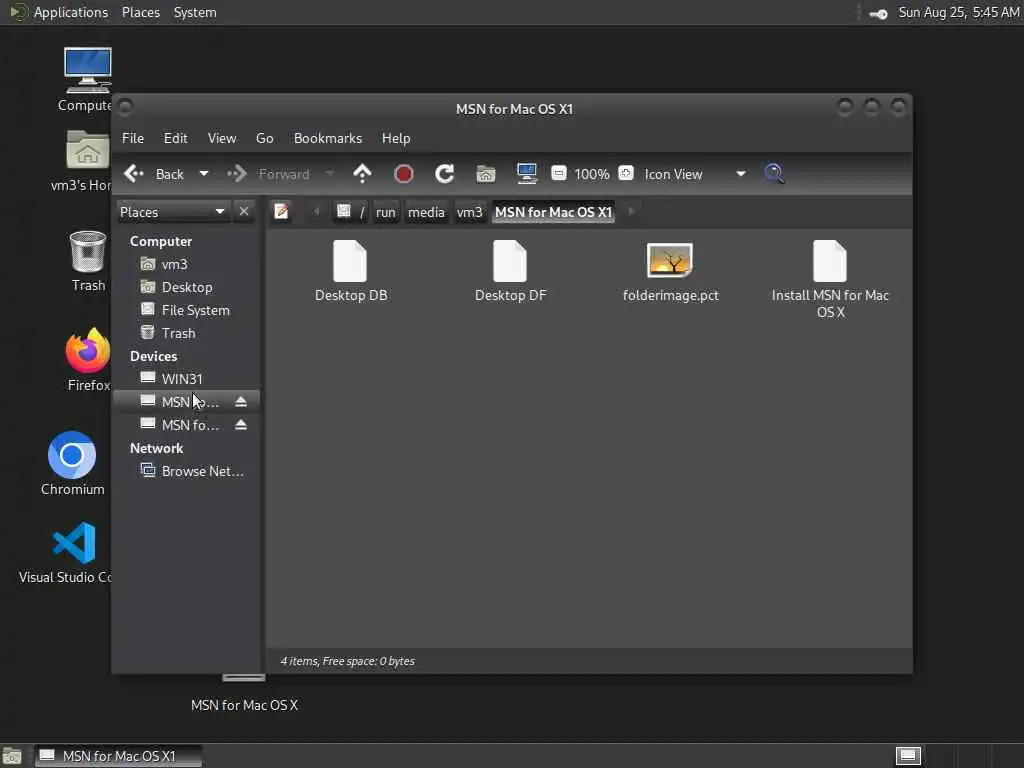The width and height of the screenshot is (1024, 768).
Task: Toggle text-based location bar edit icon
Action: coord(281,212)
